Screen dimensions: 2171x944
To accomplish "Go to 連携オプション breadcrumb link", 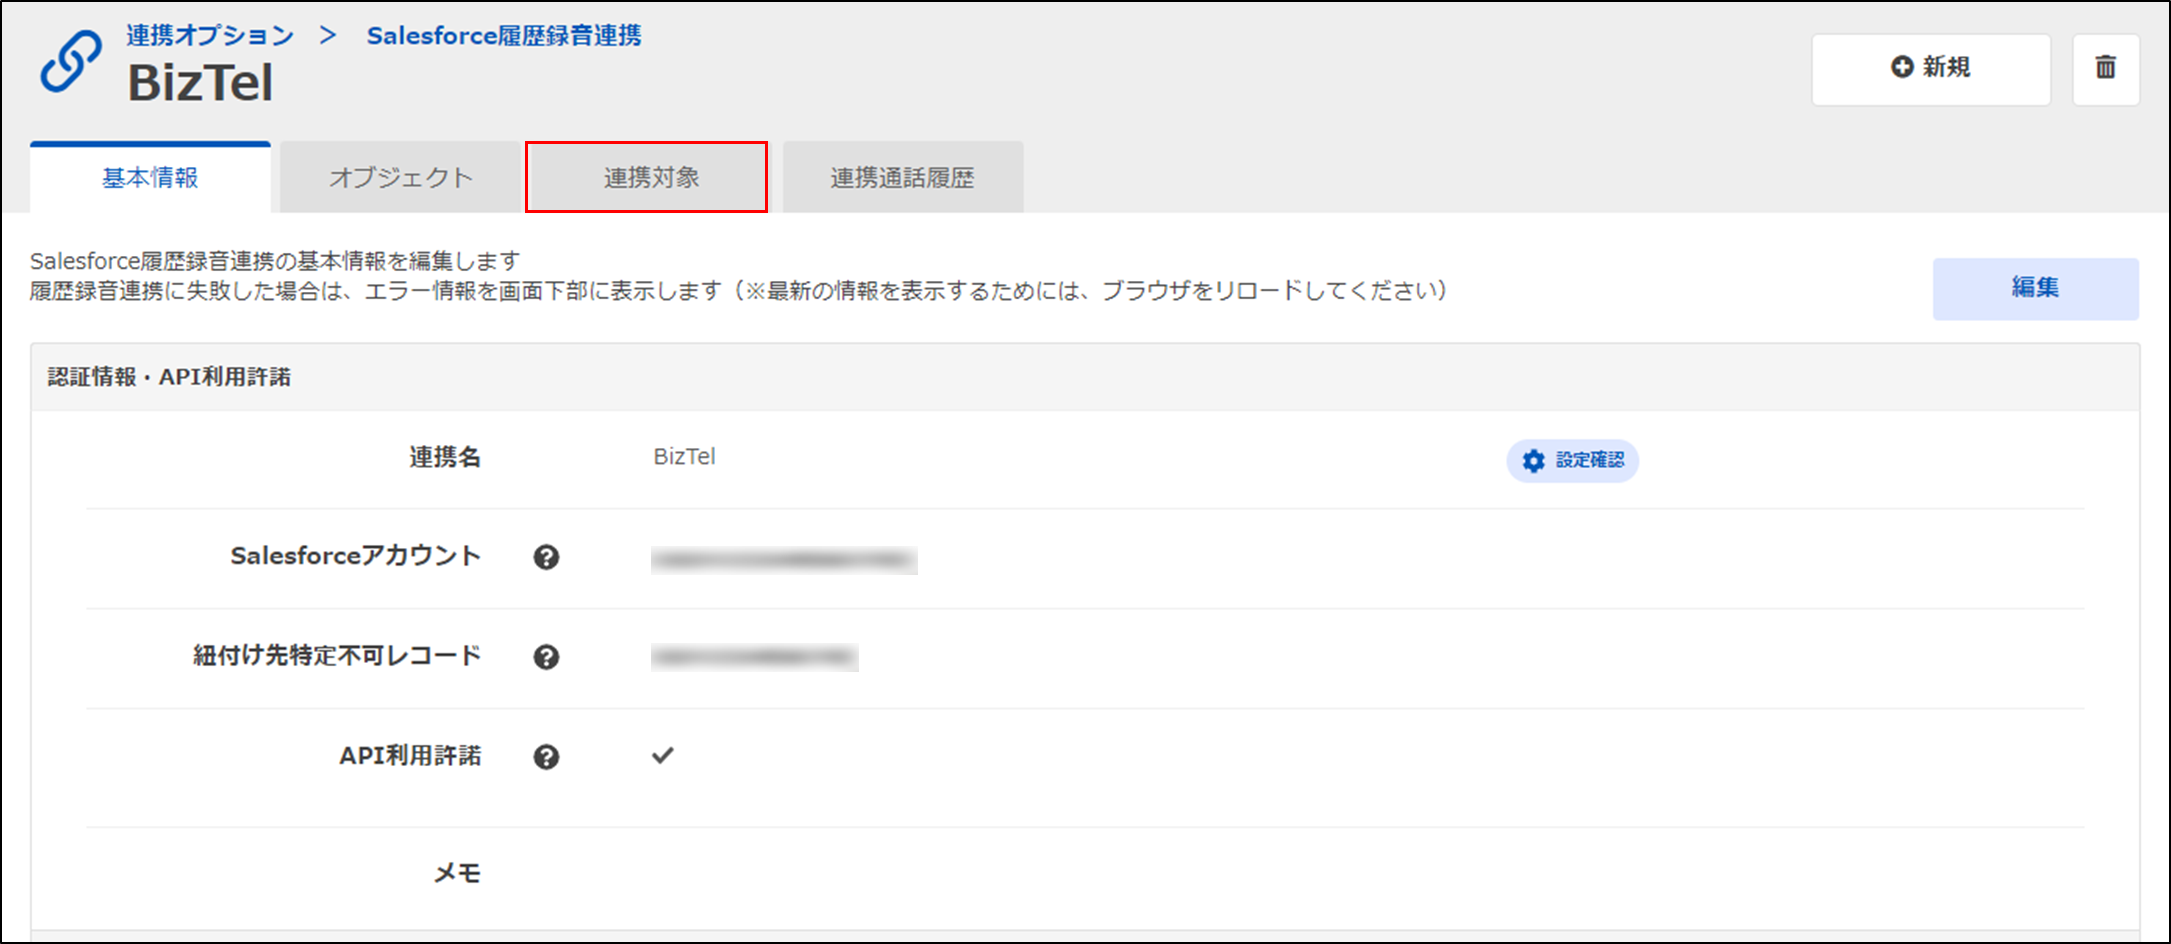I will pyautogui.click(x=210, y=35).
